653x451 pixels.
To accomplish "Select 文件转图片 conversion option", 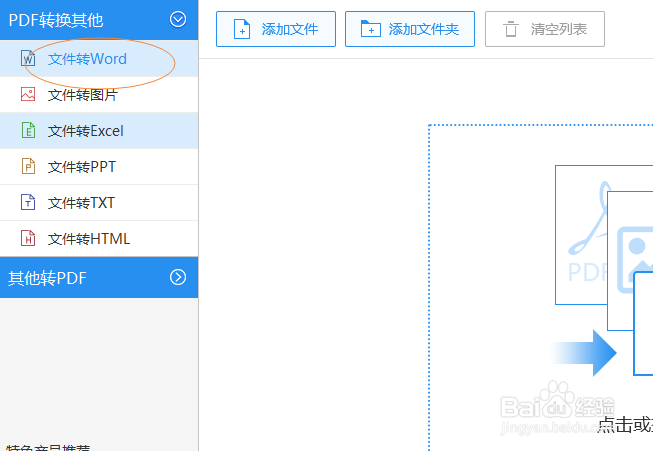I will pos(99,95).
